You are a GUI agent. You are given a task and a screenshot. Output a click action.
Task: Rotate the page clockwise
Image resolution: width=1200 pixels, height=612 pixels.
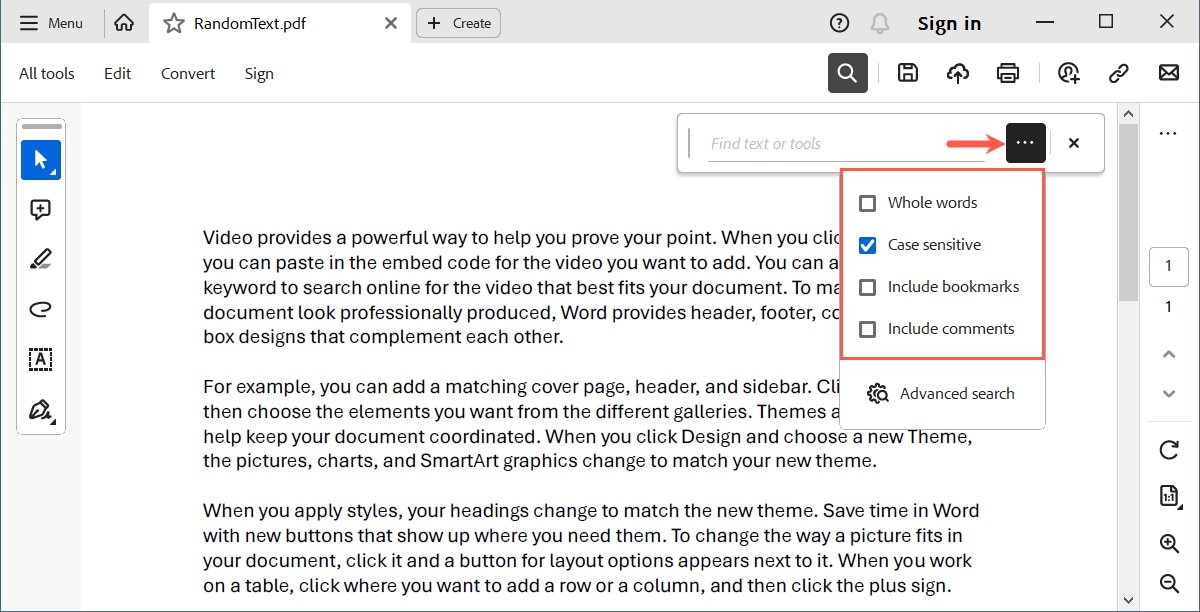coord(1169,449)
